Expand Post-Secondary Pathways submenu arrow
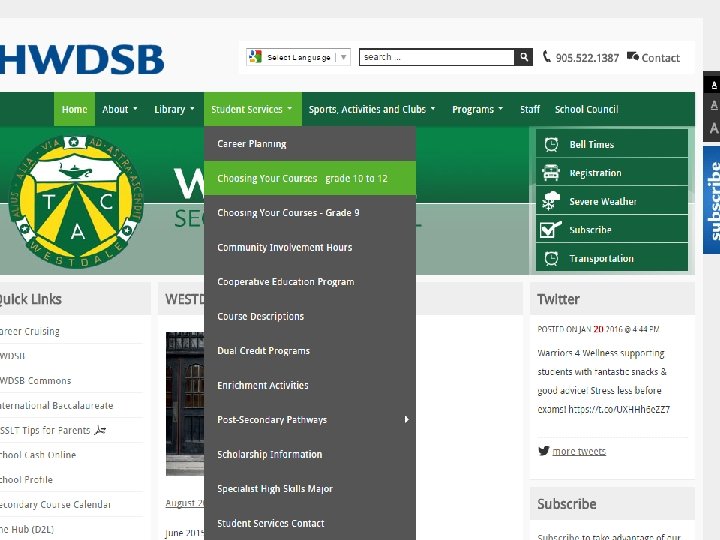Viewport: 720px width, 540px height. click(x=406, y=419)
